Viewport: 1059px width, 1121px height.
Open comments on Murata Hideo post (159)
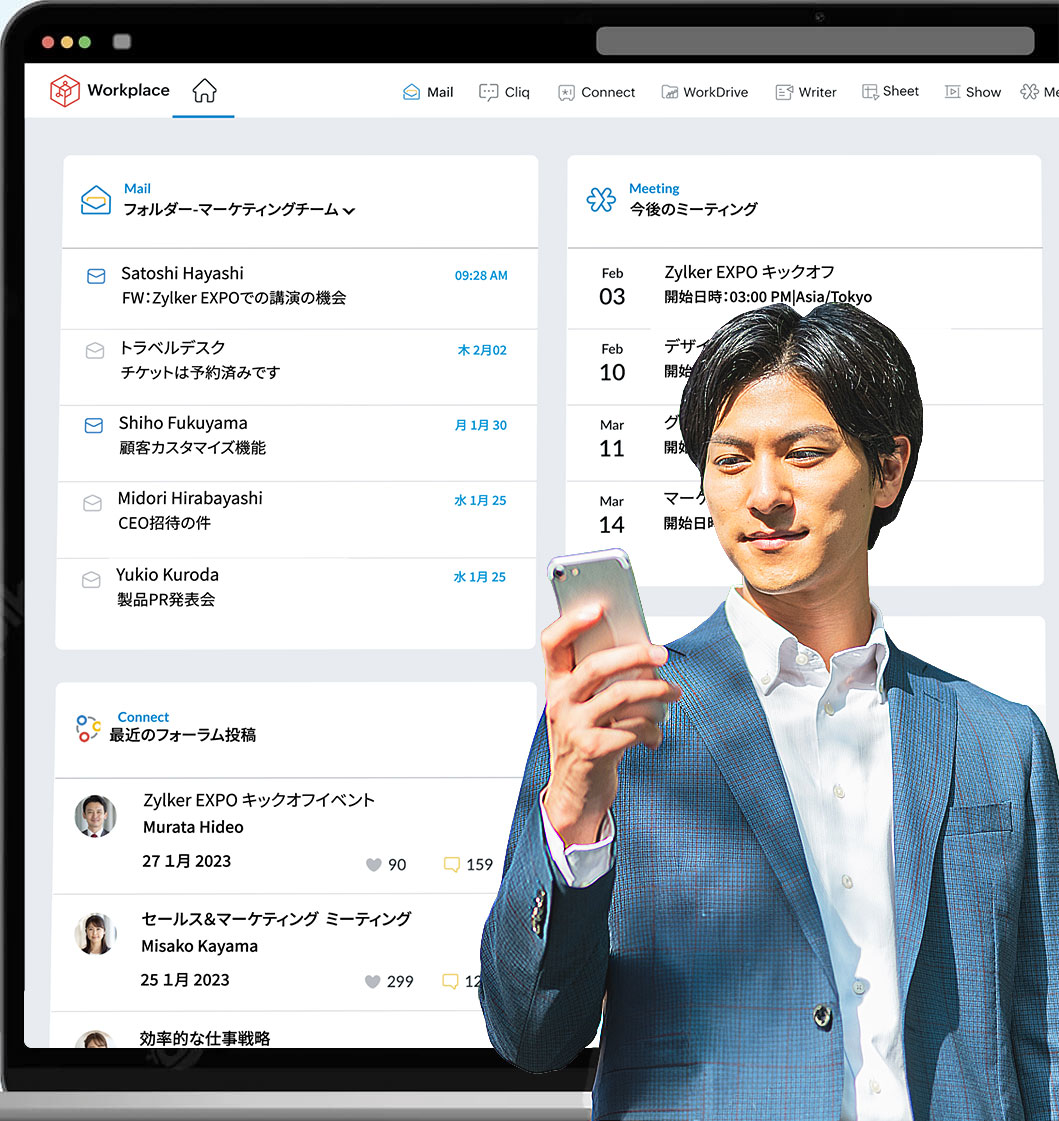pyautogui.click(x=468, y=864)
